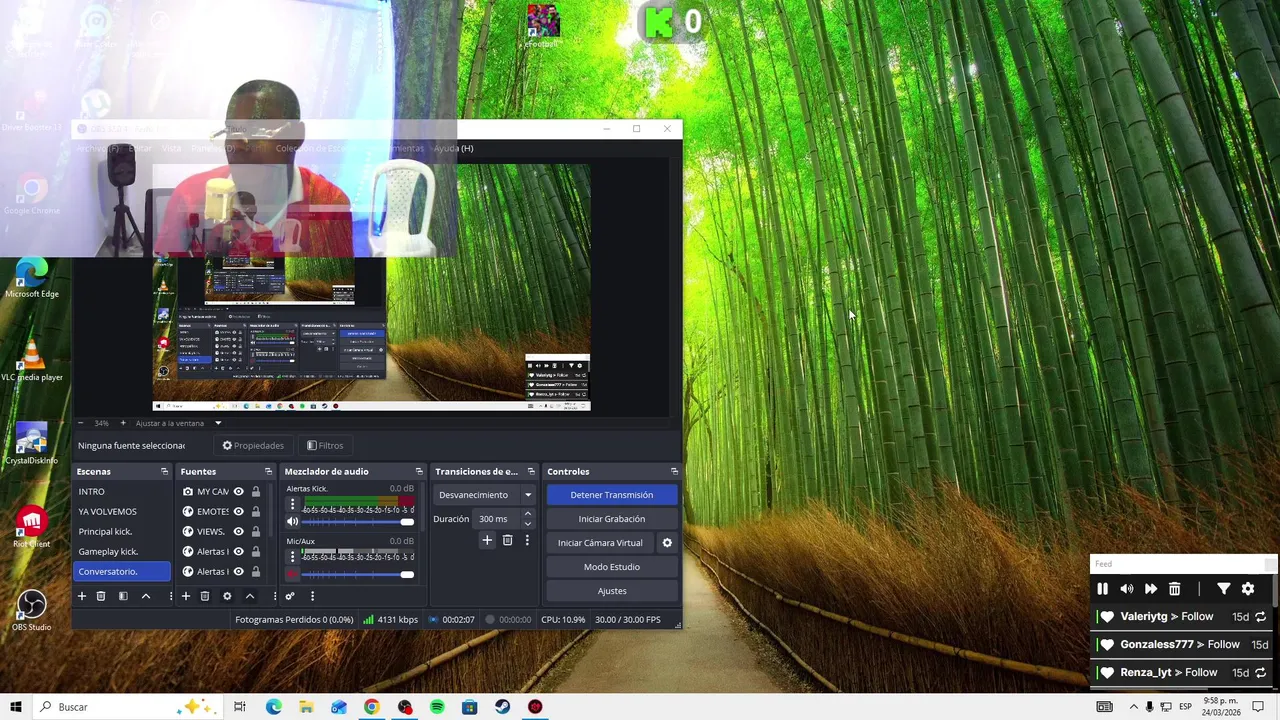The width and height of the screenshot is (1280, 720).
Task: Select the INTRO scene
Action: [123, 492]
